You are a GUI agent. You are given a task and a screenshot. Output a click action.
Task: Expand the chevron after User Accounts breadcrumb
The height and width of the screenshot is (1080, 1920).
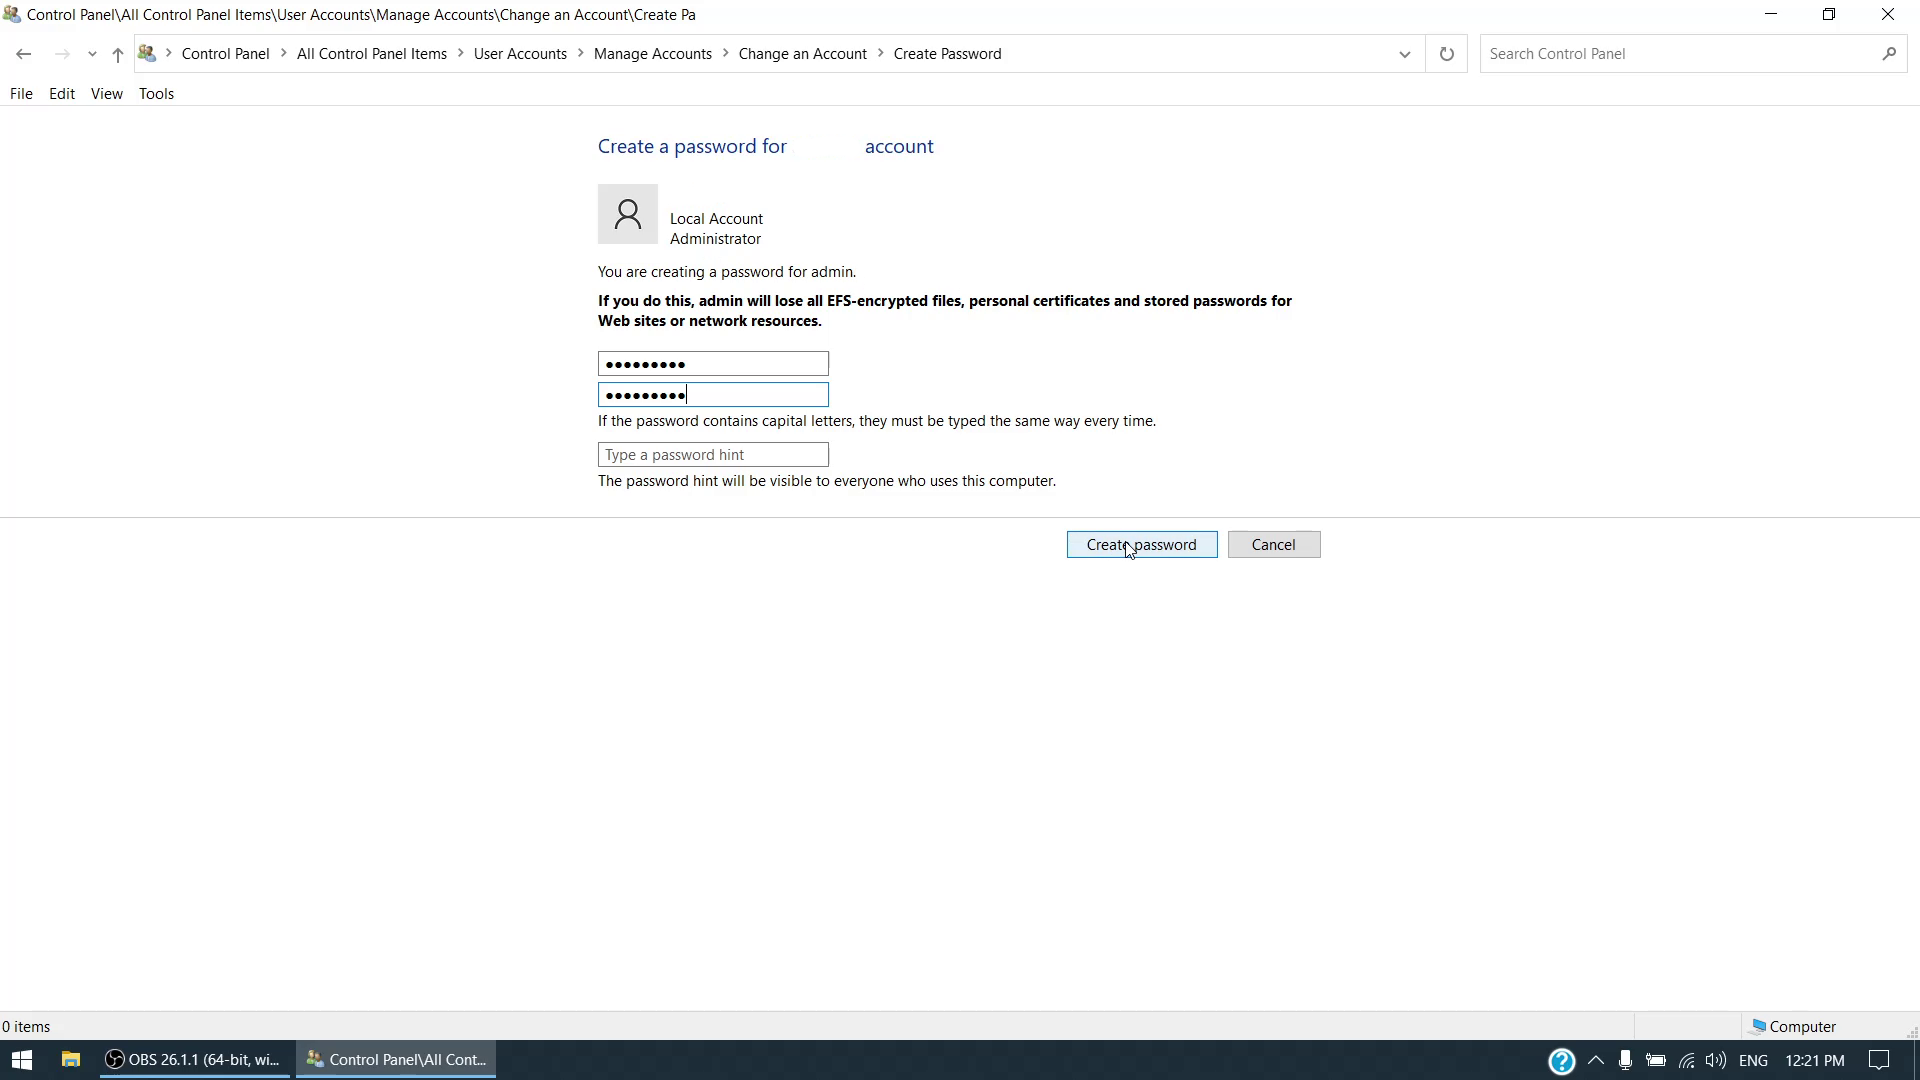[581, 54]
